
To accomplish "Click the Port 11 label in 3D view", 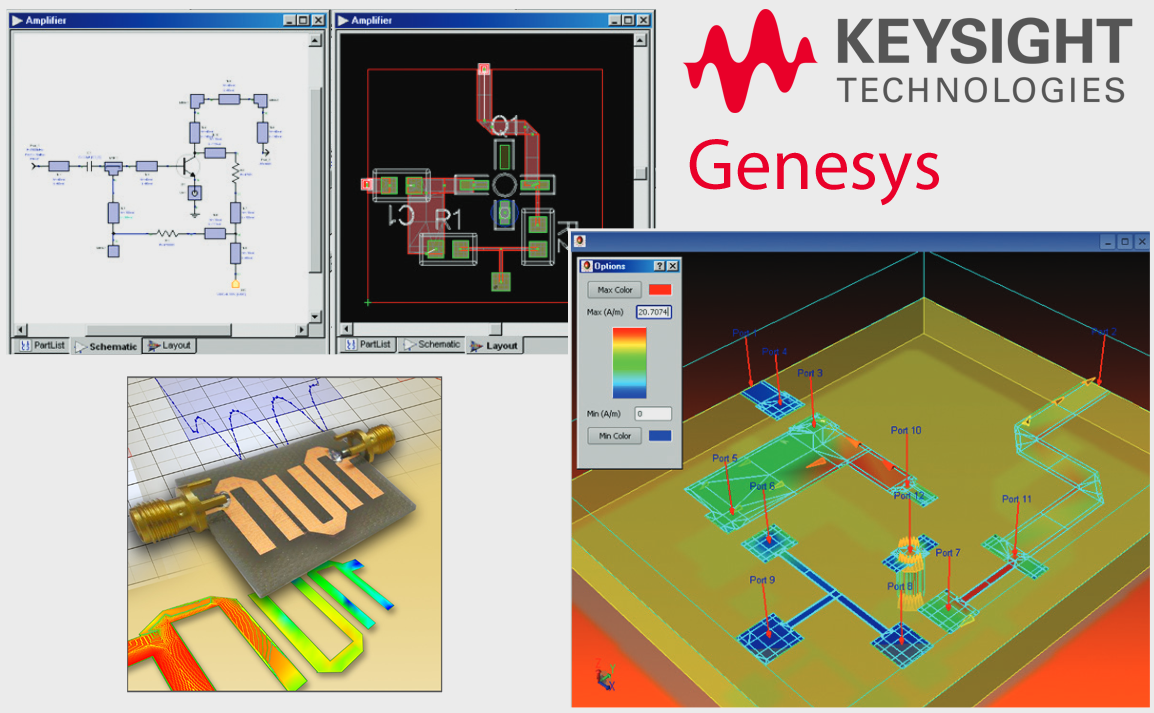I will pyautogui.click(x=1016, y=499).
